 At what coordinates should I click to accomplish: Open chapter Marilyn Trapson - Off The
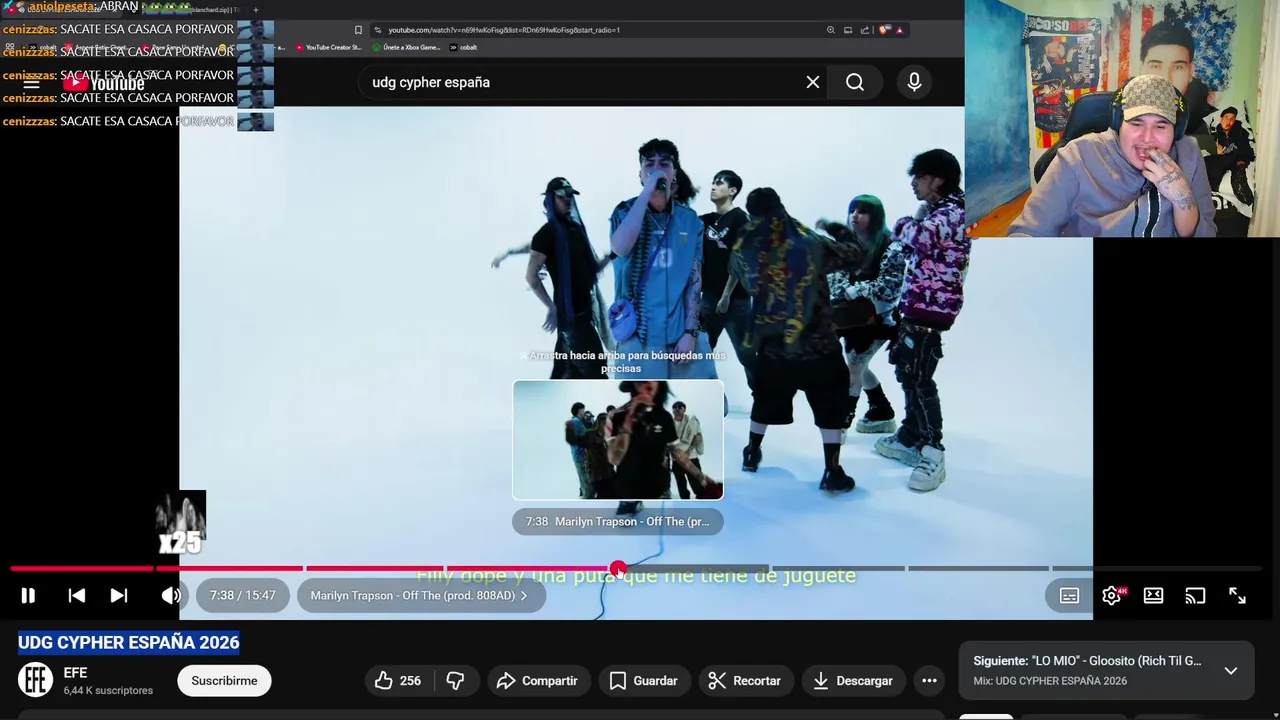pyautogui.click(x=420, y=595)
